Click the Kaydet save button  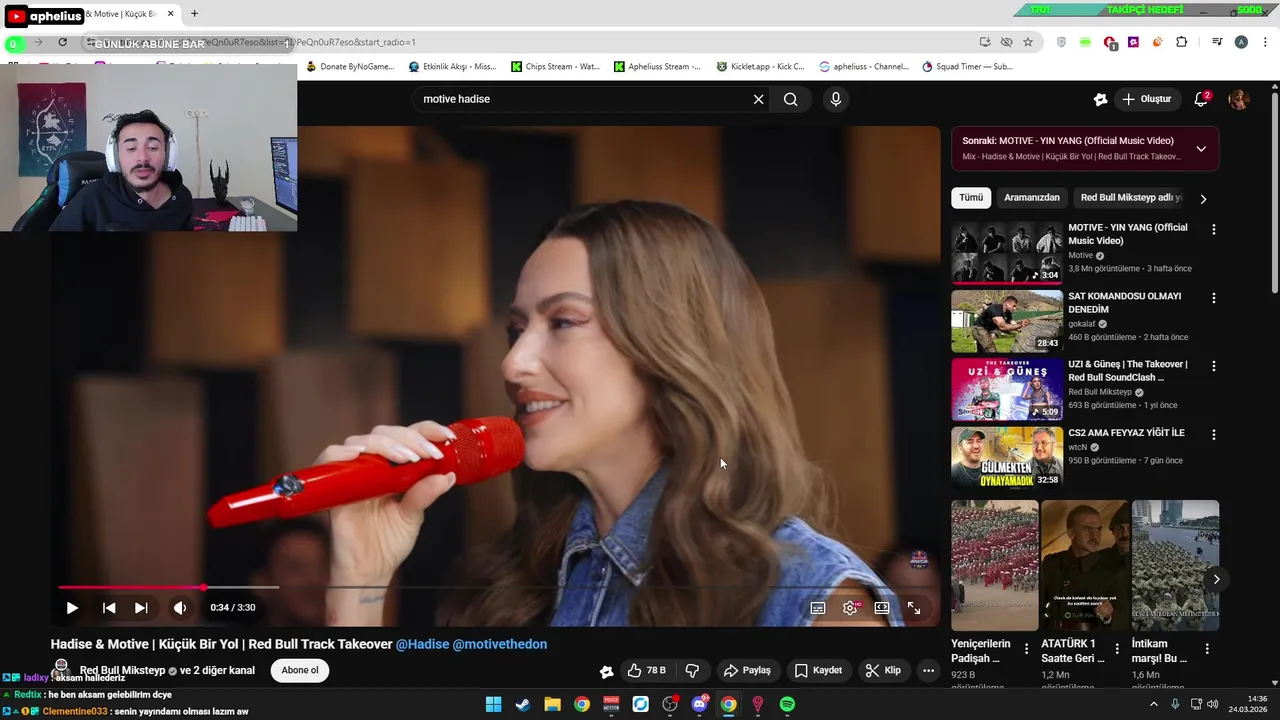tap(818, 670)
